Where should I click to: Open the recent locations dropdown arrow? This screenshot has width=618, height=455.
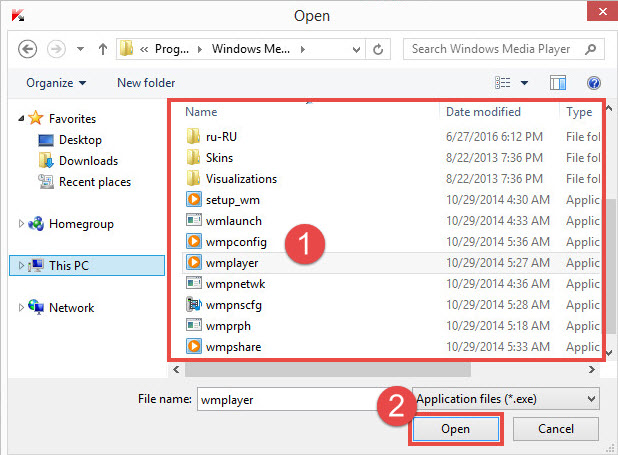pyautogui.click(x=80, y=49)
